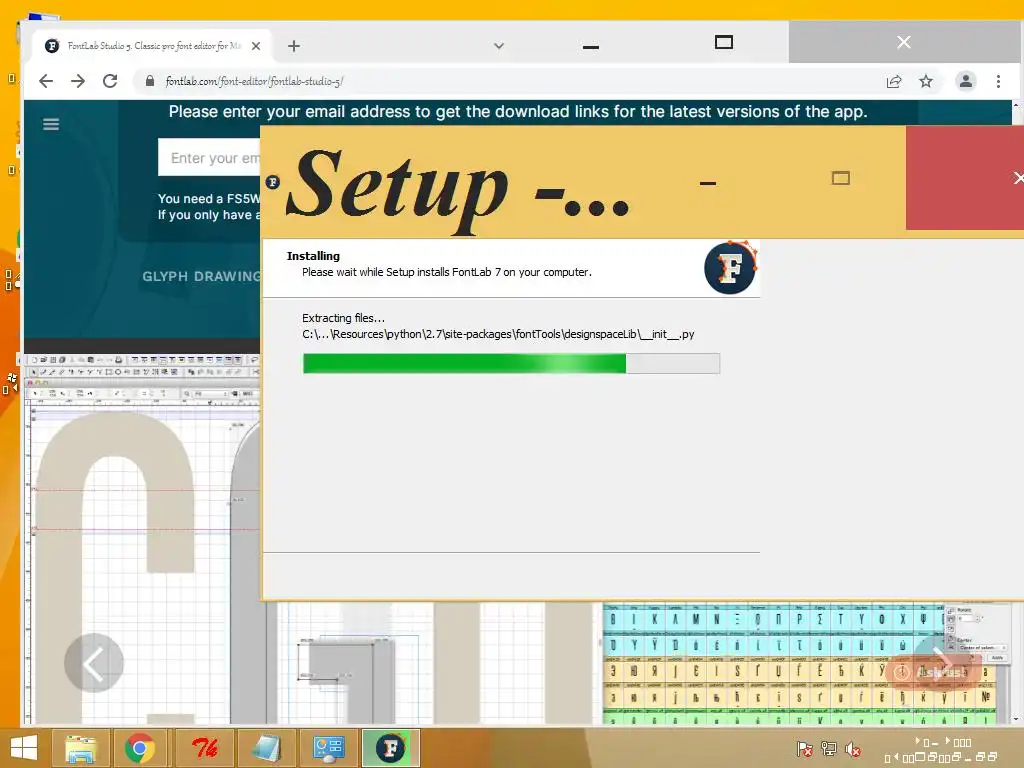
Task: Minimize the Setup installer window
Action: click(708, 183)
